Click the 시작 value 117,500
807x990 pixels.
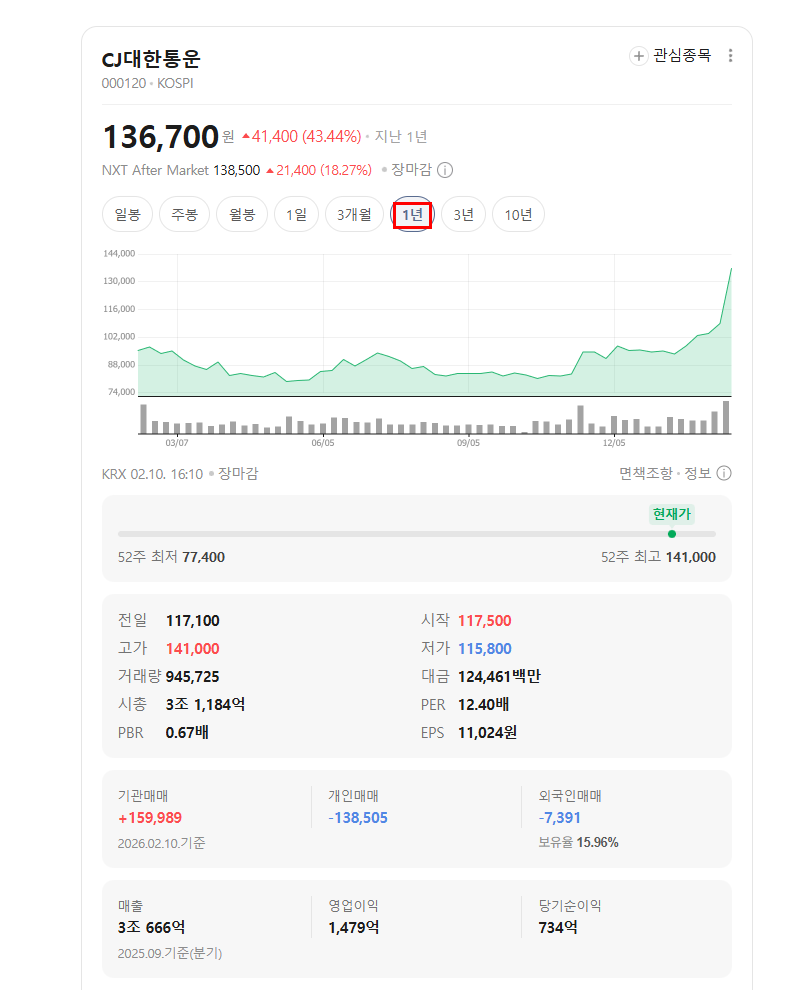click(484, 621)
